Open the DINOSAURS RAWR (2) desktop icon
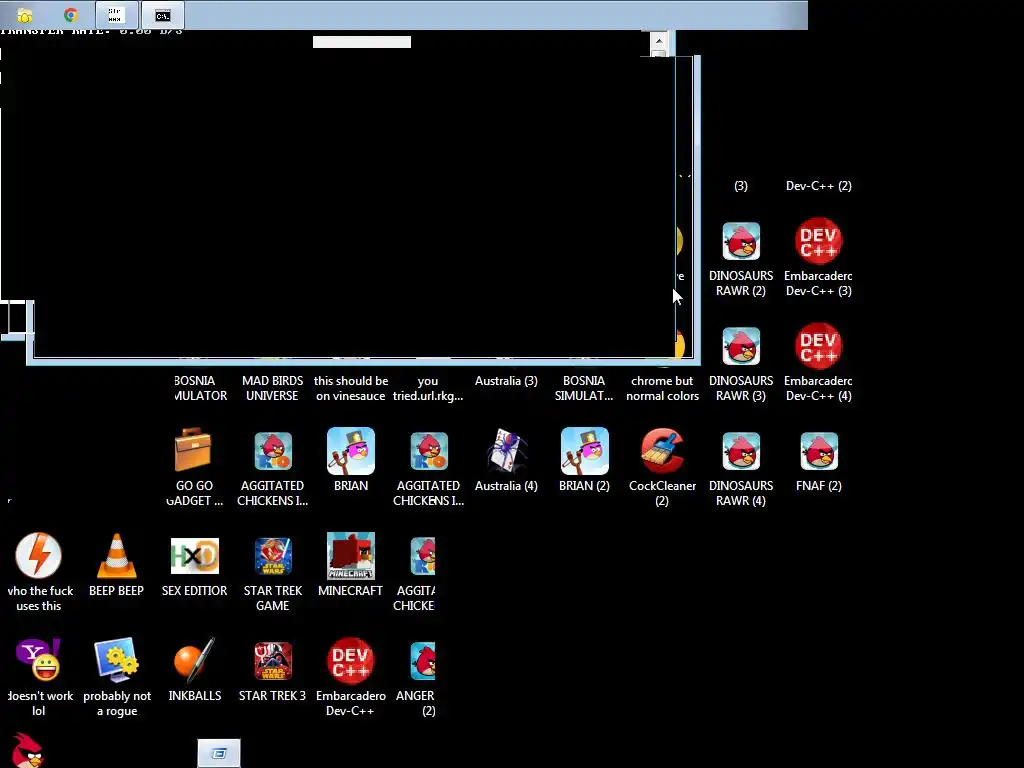This screenshot has height=768, width=1024. click(x=741, y=242)
